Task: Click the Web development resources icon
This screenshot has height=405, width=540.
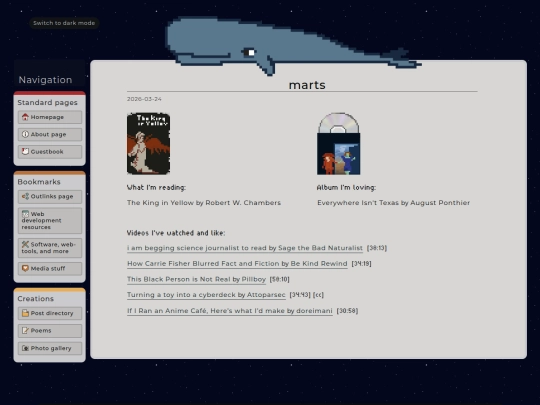Action: [x=25, y=214]
